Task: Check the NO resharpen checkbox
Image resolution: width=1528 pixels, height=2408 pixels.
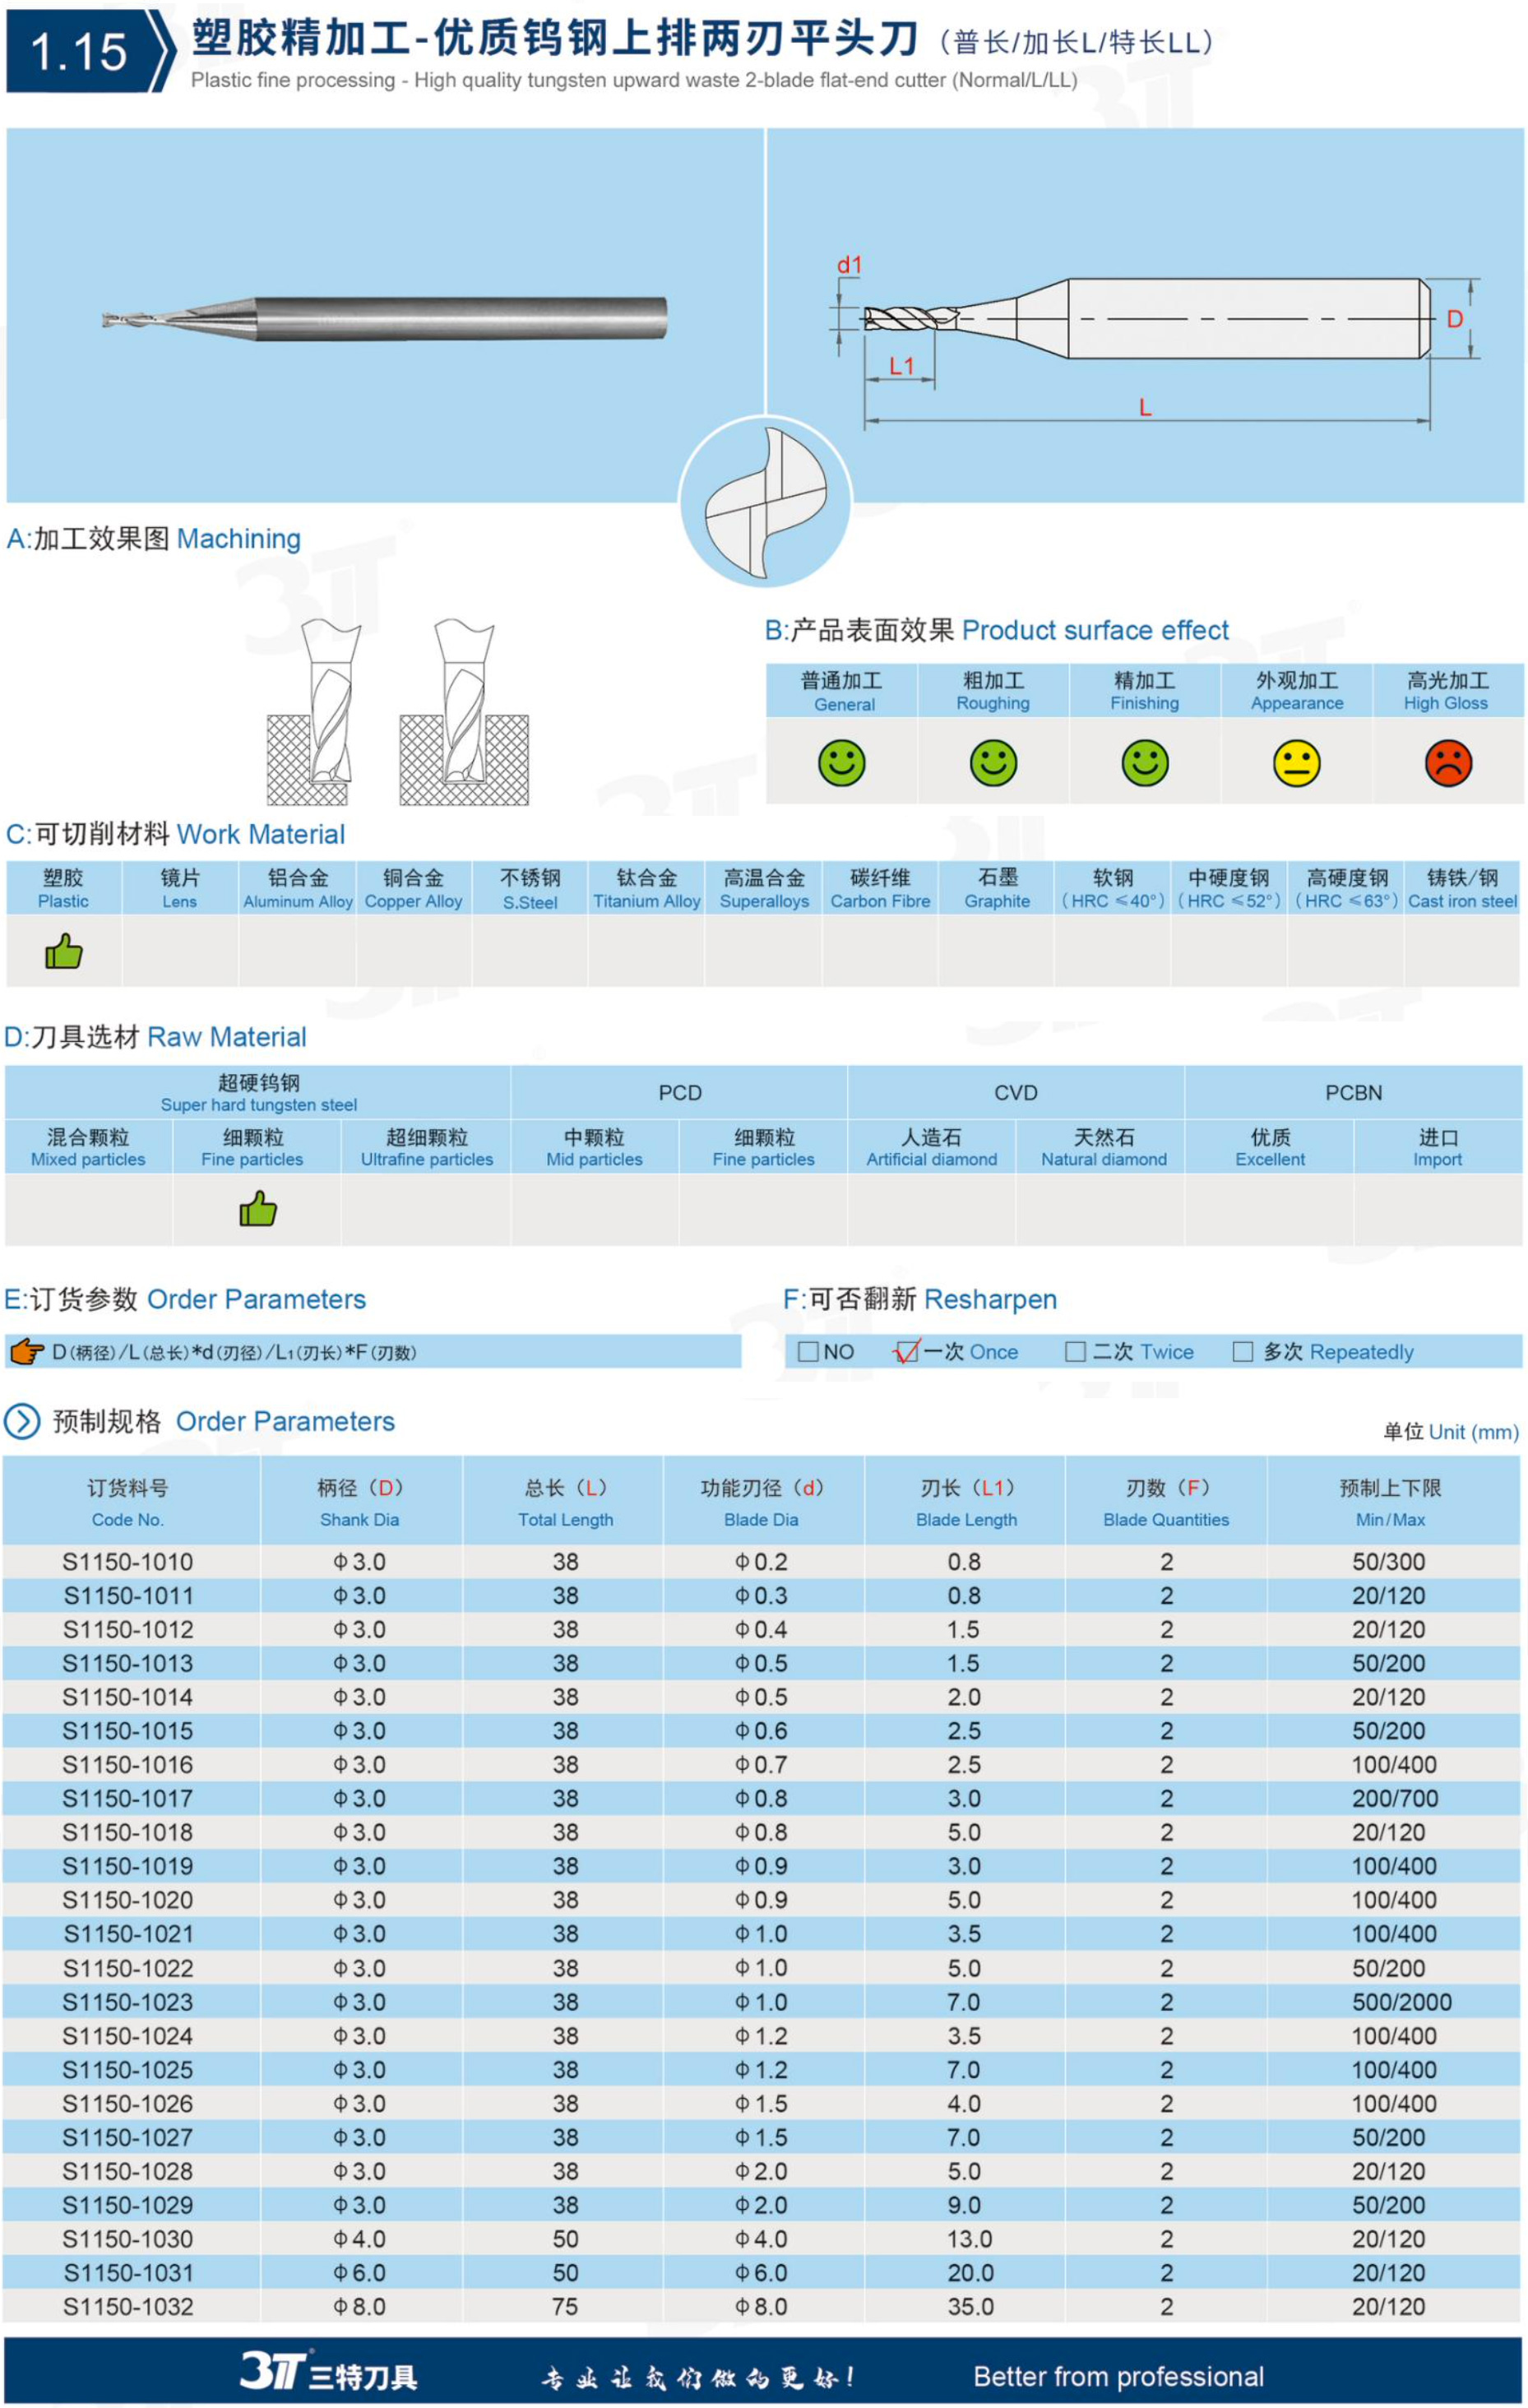Action: coord(808,1352)
